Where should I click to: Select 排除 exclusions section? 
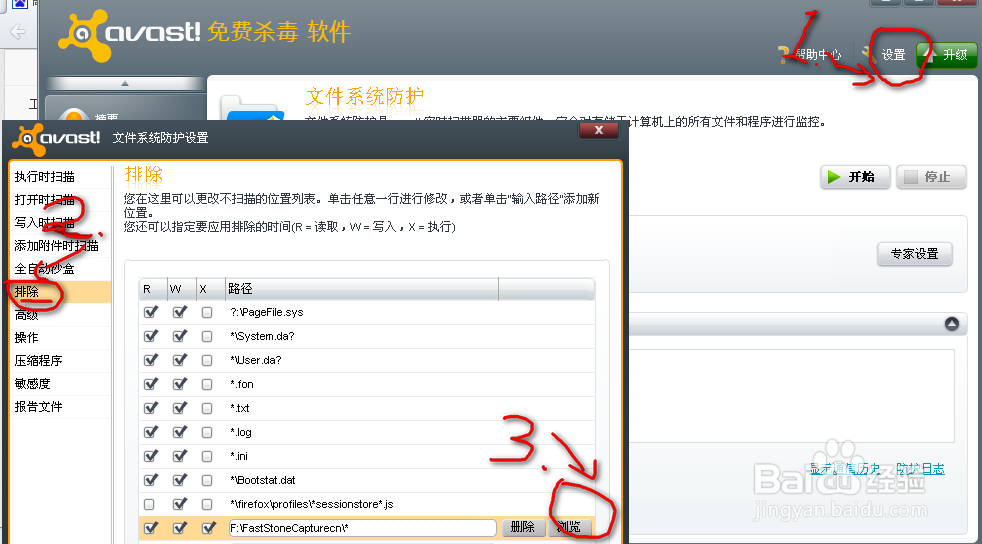point(60,292)
